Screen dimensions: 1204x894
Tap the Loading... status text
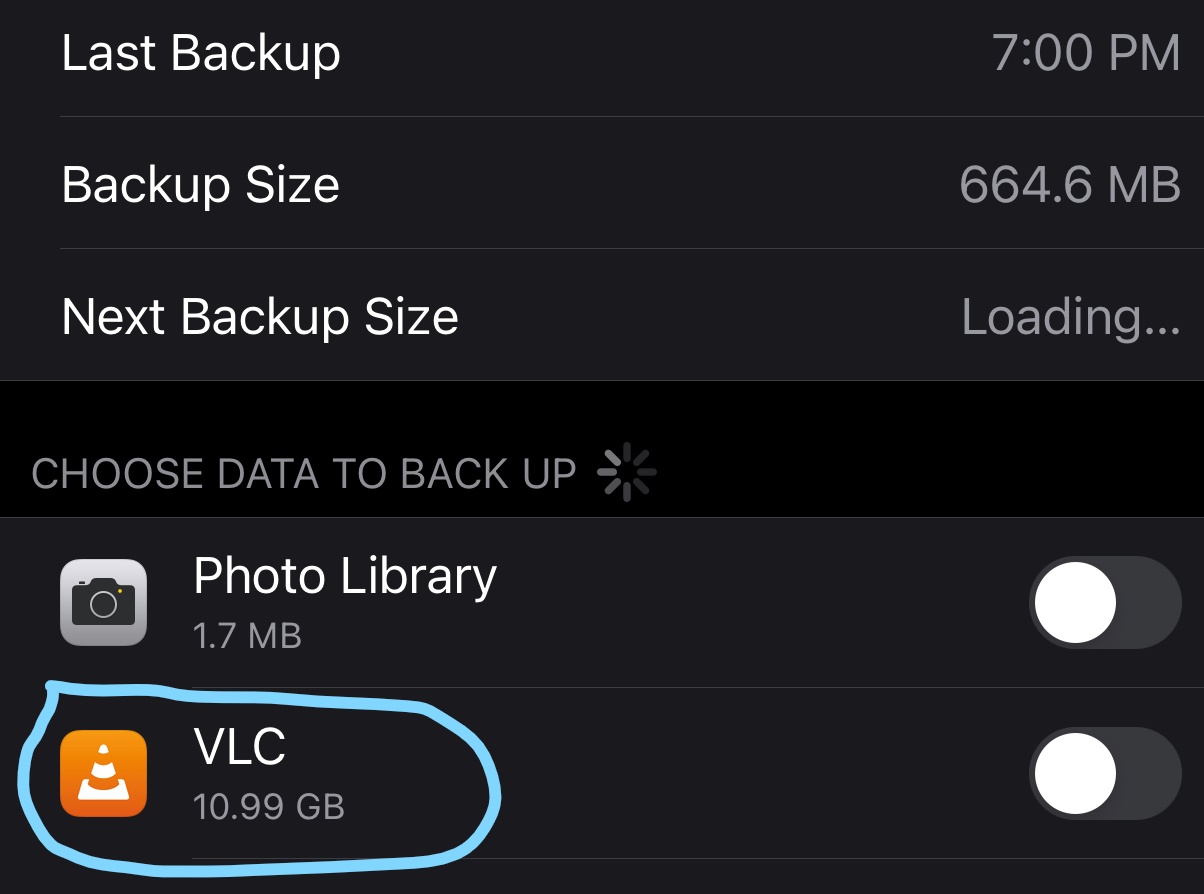[1070, 317]
